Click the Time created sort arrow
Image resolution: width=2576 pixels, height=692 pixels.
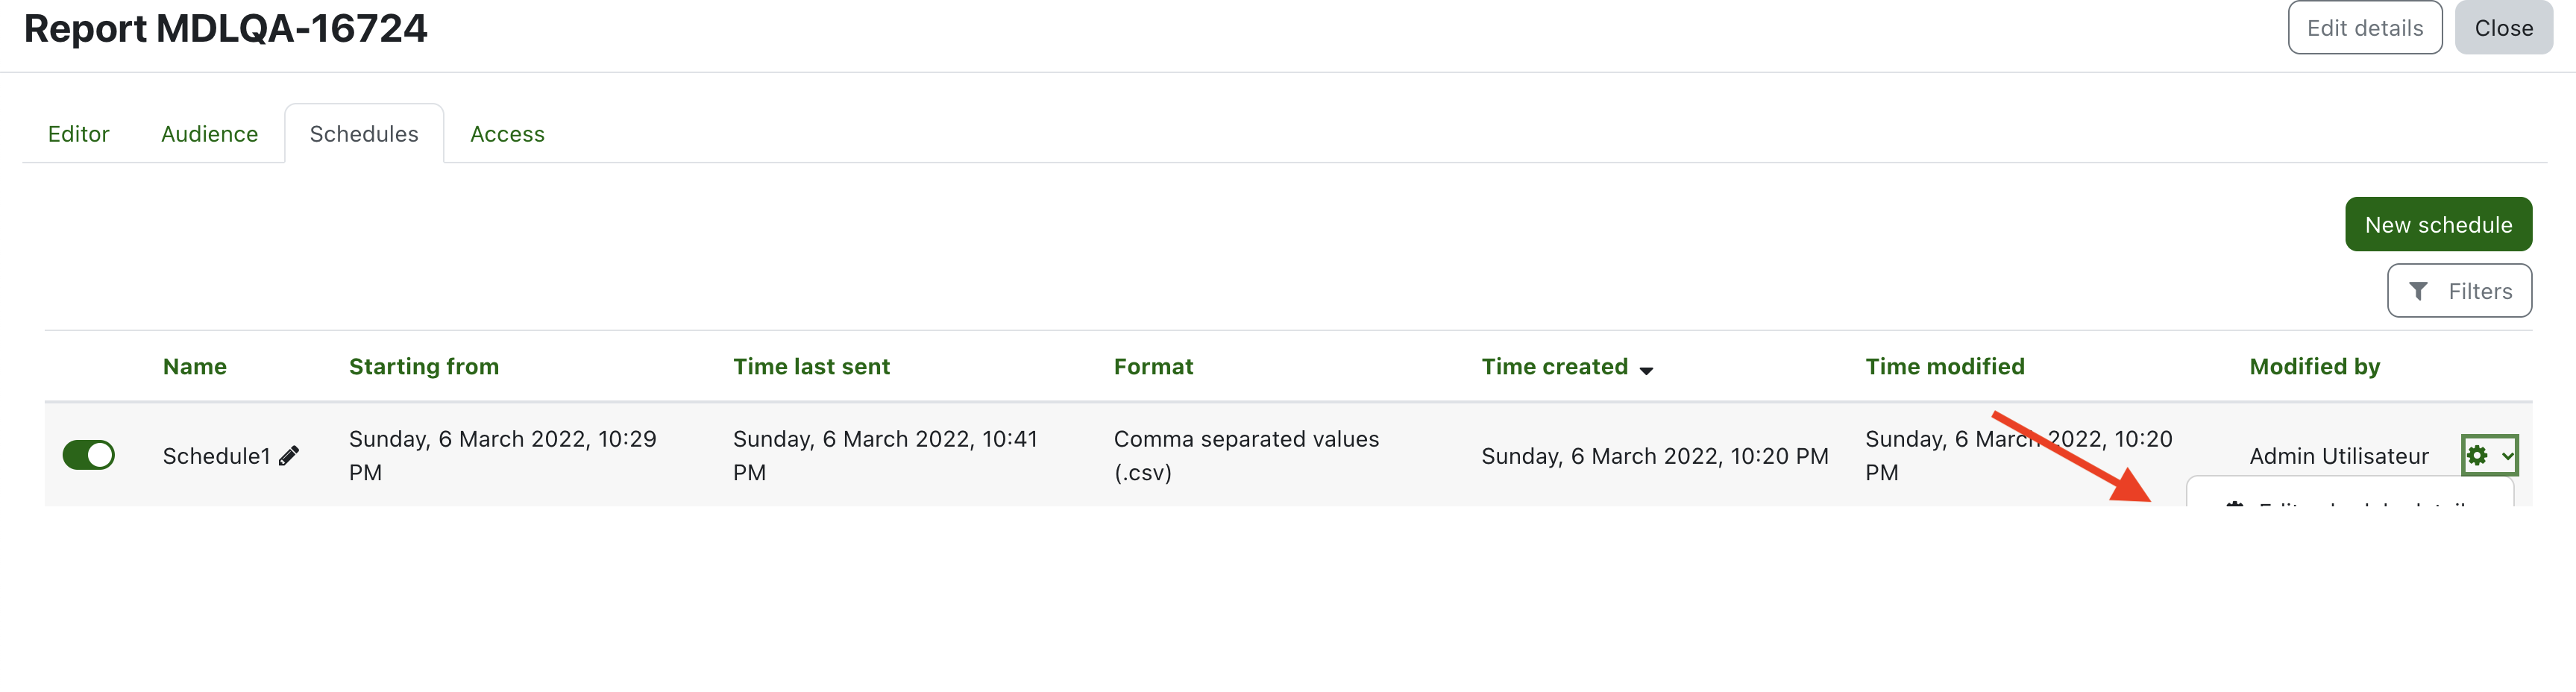coord(1646,370)
